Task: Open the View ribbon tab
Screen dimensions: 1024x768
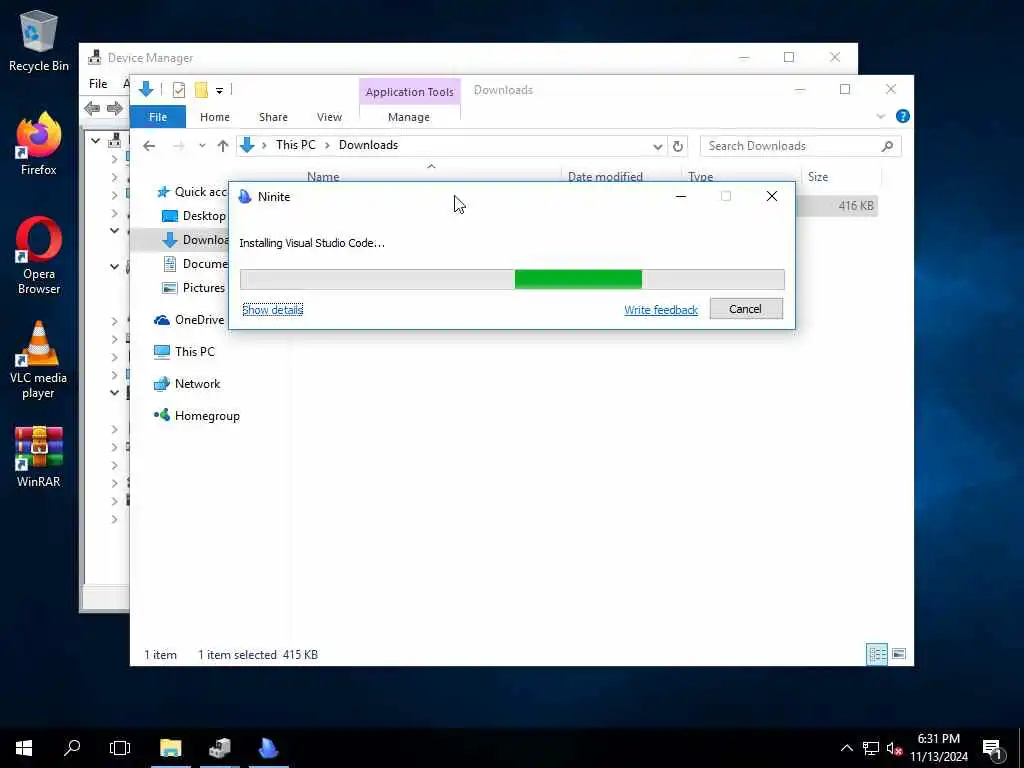Action: coord(329,117)
